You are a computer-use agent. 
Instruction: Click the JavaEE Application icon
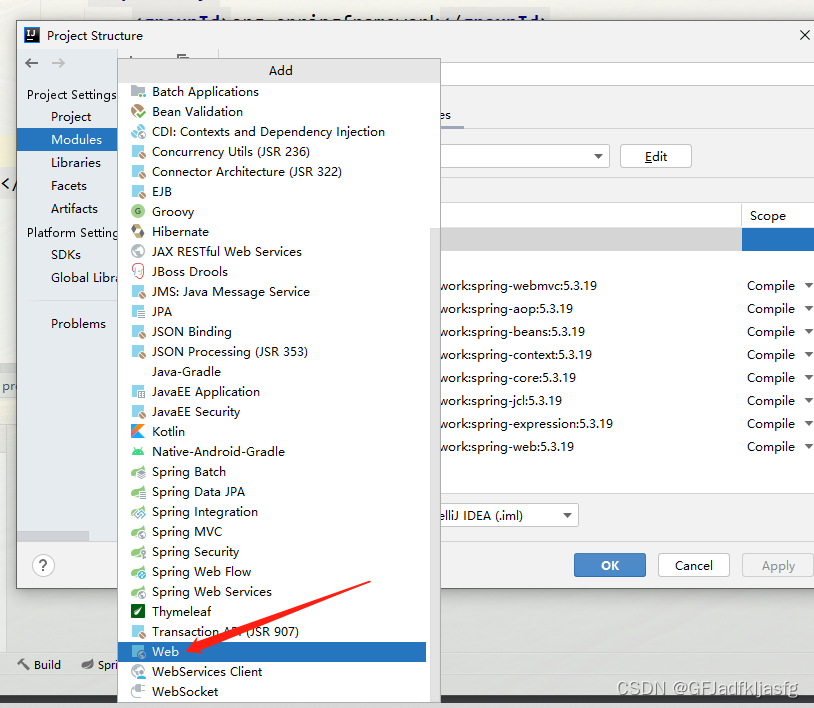(x=138, y=392)
